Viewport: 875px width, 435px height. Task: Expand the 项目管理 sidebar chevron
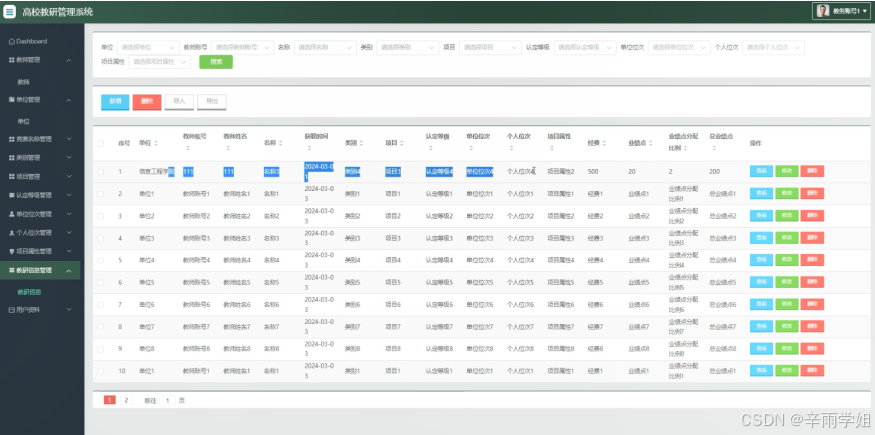click(69, 177)
